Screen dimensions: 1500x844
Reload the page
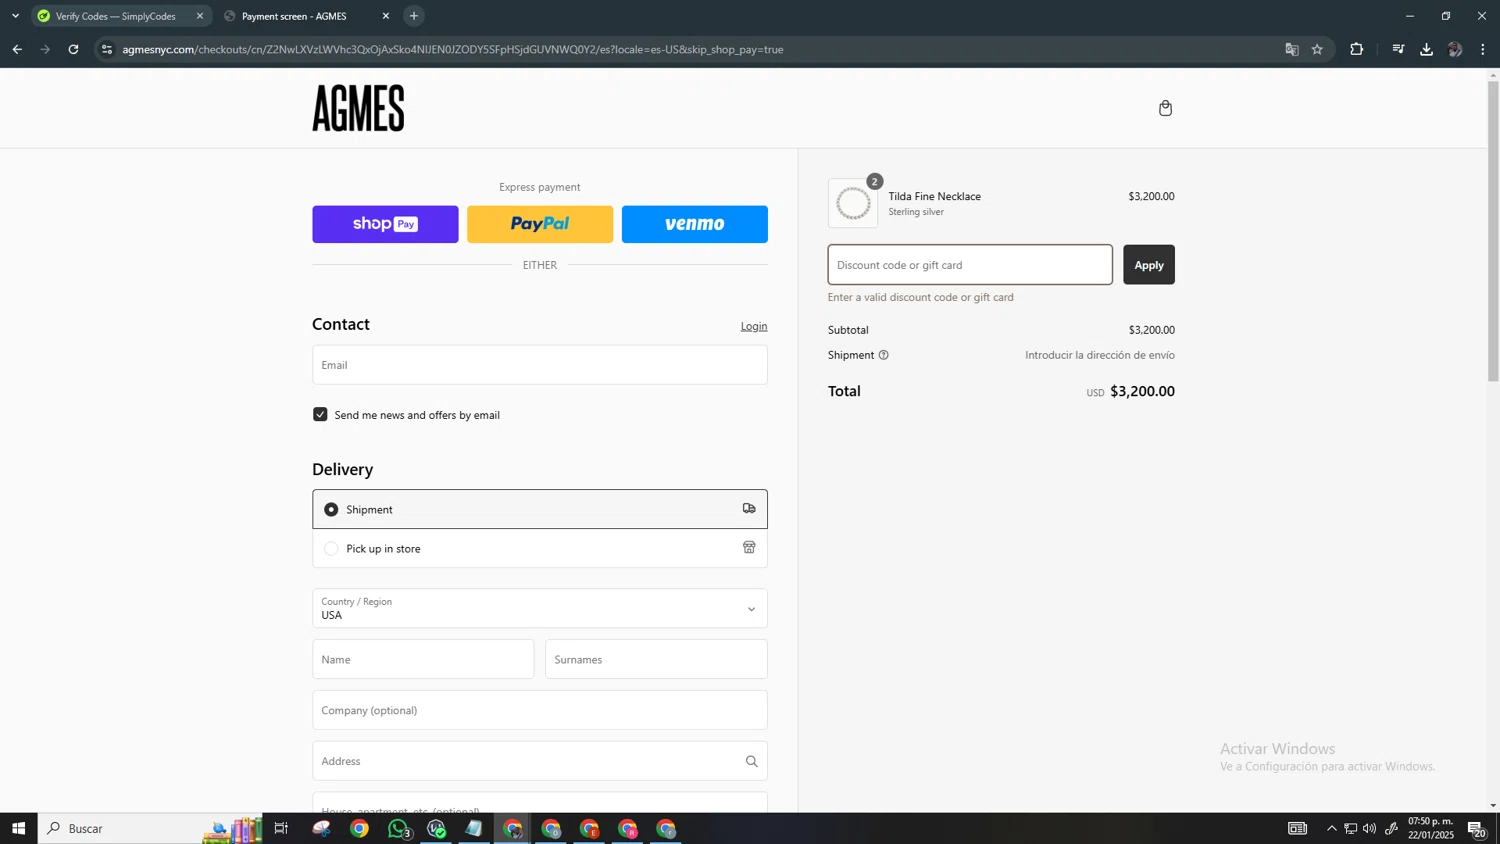tap(73, 49)
